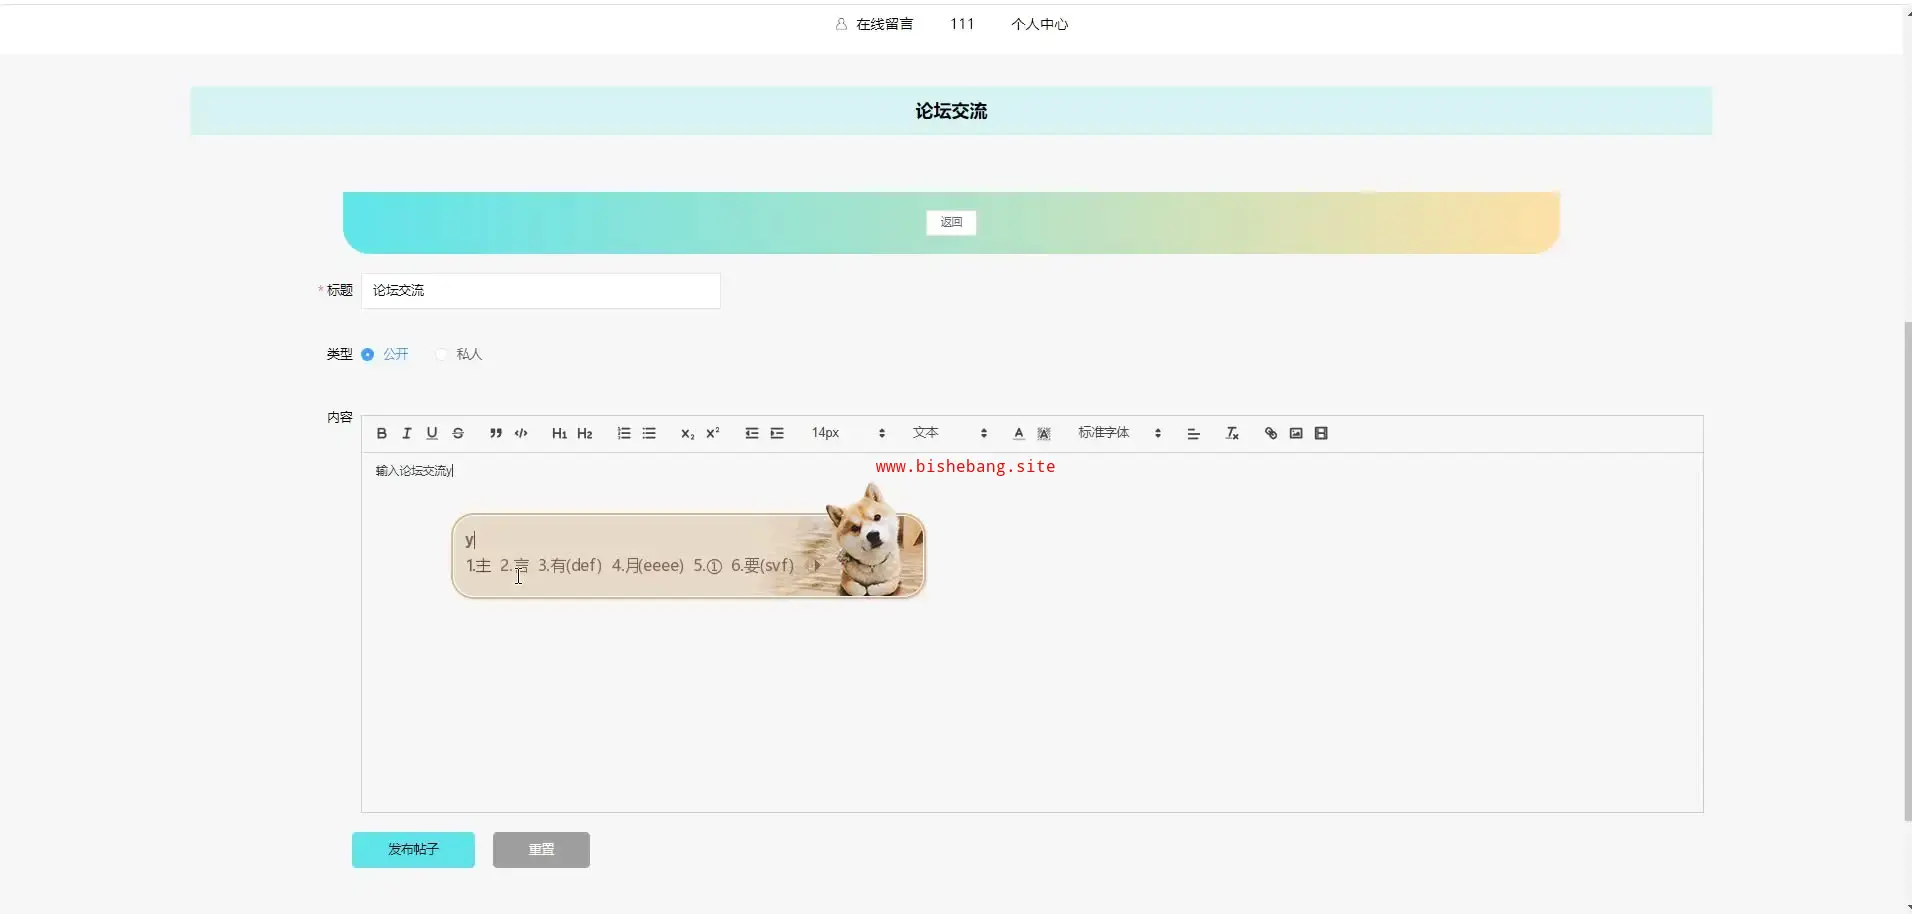Focus the 标题 title input field
The width and height of the screenshot is (1912, 914).
pyautogui.click(x=541, y=291)
